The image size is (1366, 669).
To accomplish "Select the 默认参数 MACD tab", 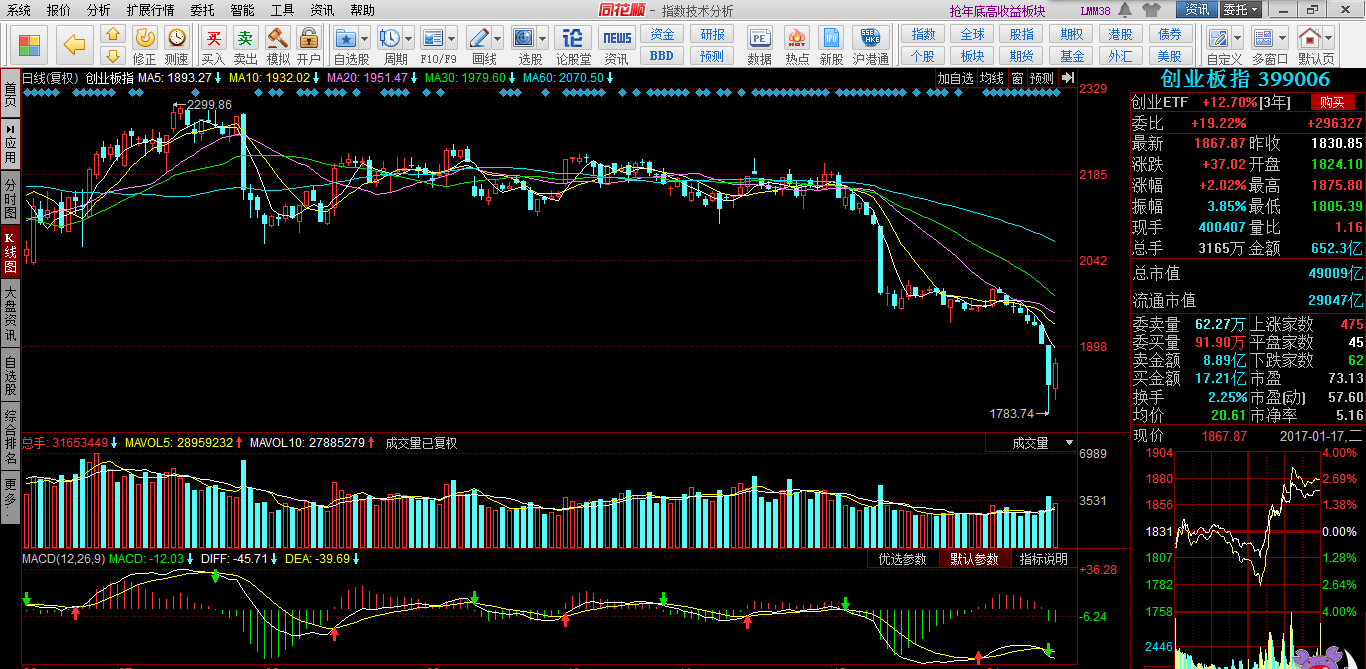I will [x=974, y=559].
